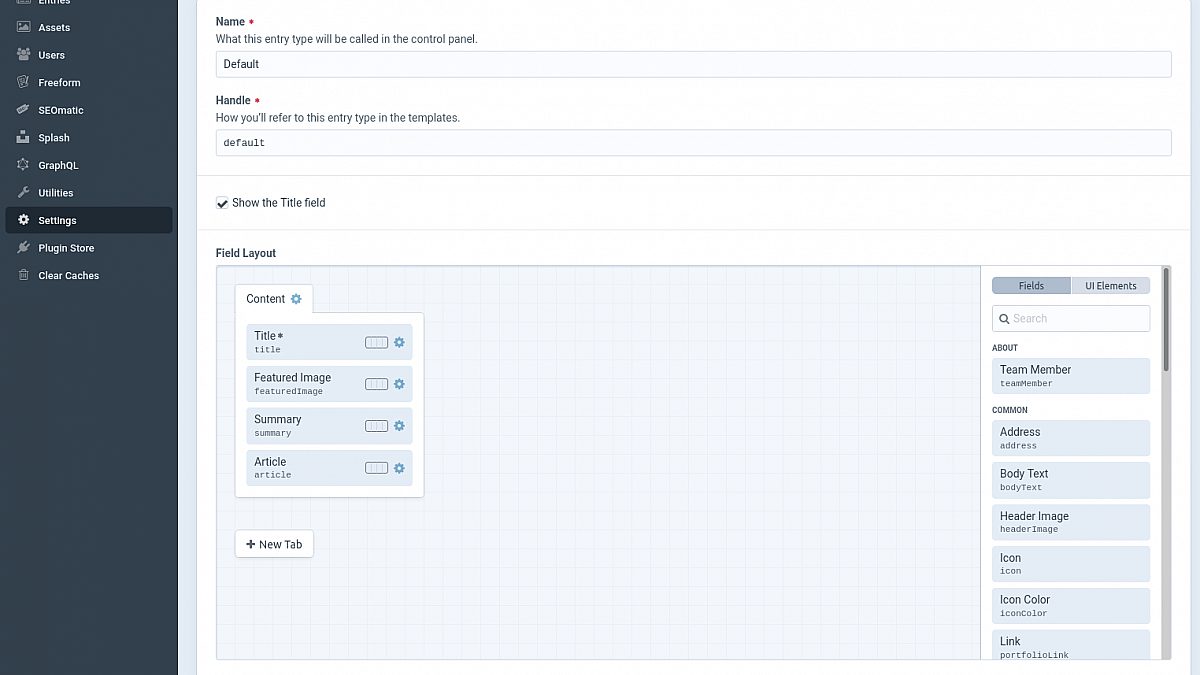The image size is (1200, 675).
Task: Click the Splash sidebar icon
Action: 23,137
